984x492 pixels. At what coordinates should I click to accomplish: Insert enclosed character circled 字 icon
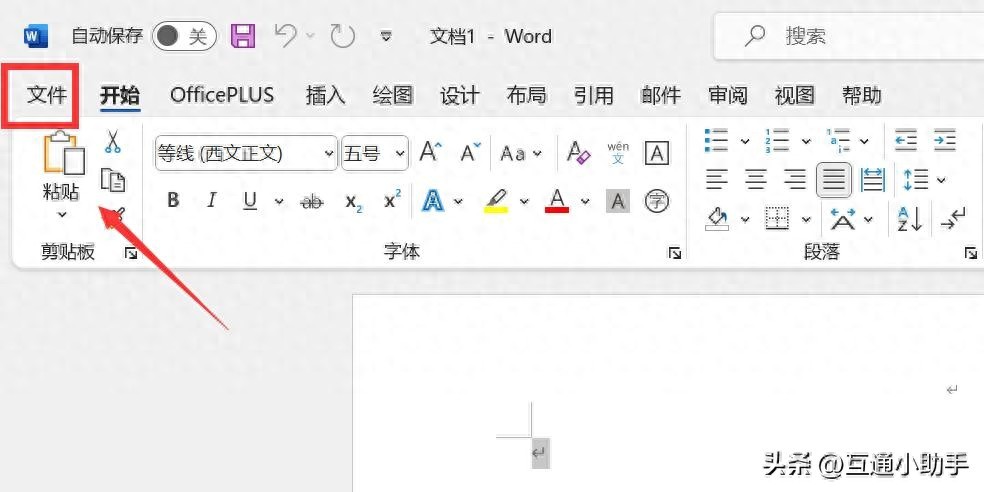tap(657, 201)
